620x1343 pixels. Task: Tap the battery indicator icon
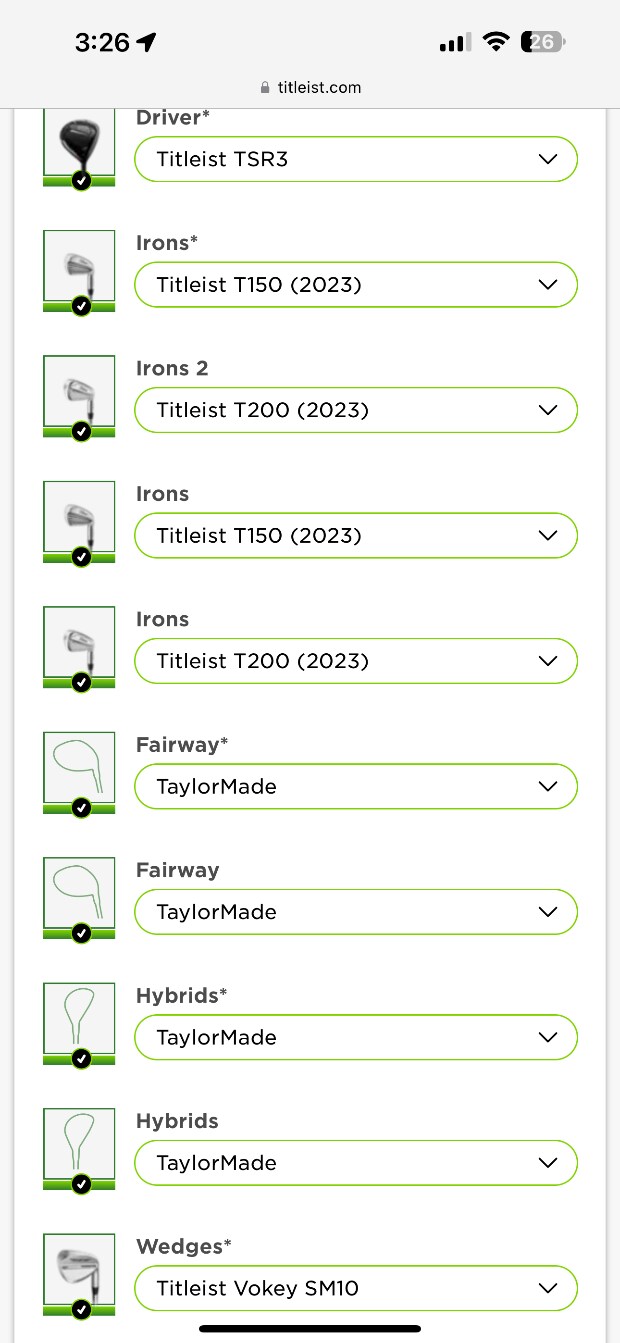pyautogui.click(x=543, y=42)
